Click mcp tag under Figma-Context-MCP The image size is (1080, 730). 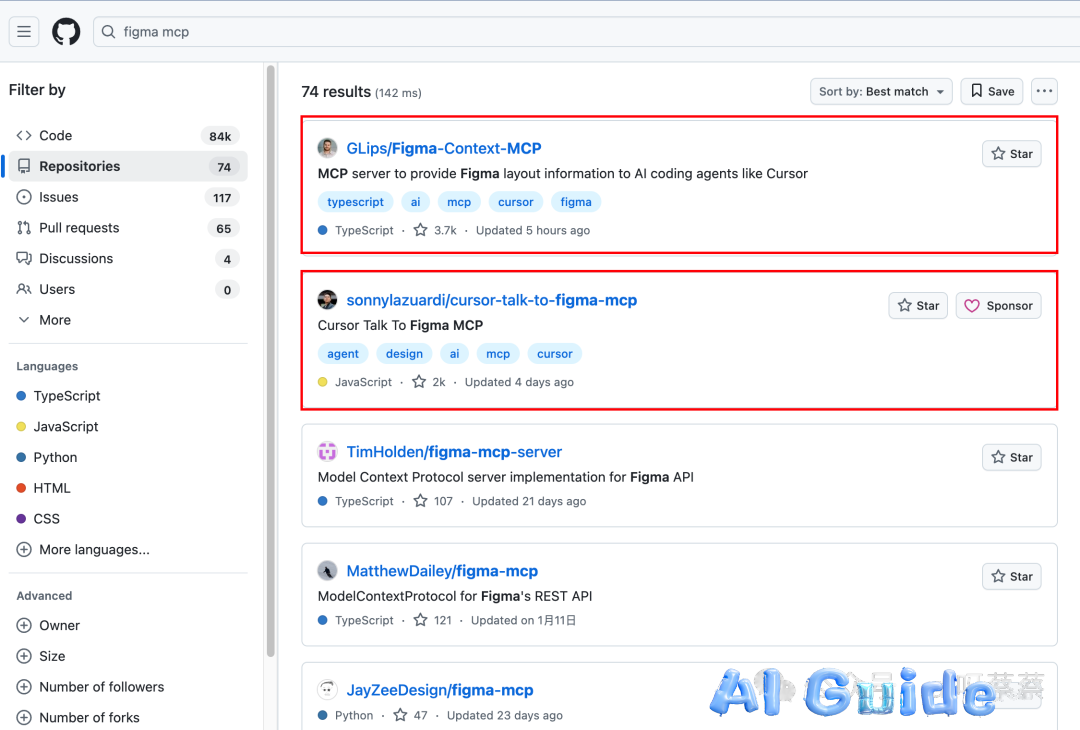click(459, 202)
